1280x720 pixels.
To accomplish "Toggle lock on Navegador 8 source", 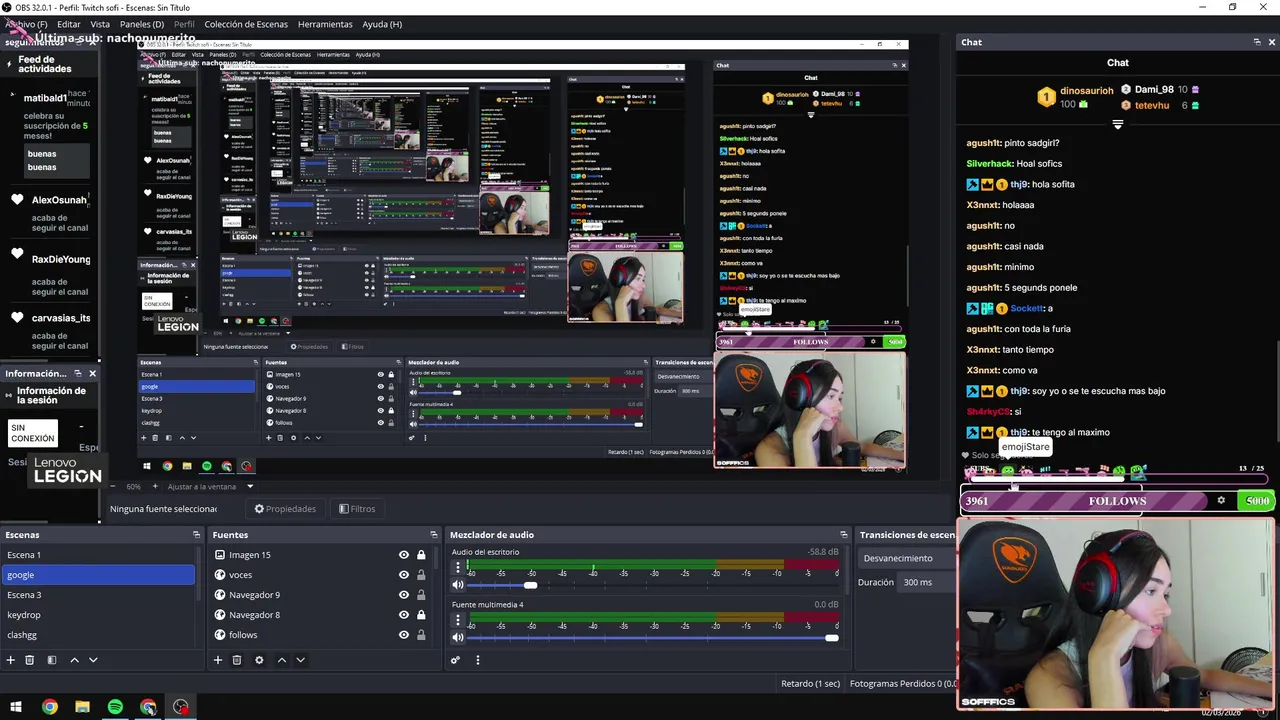I will 421,615.
